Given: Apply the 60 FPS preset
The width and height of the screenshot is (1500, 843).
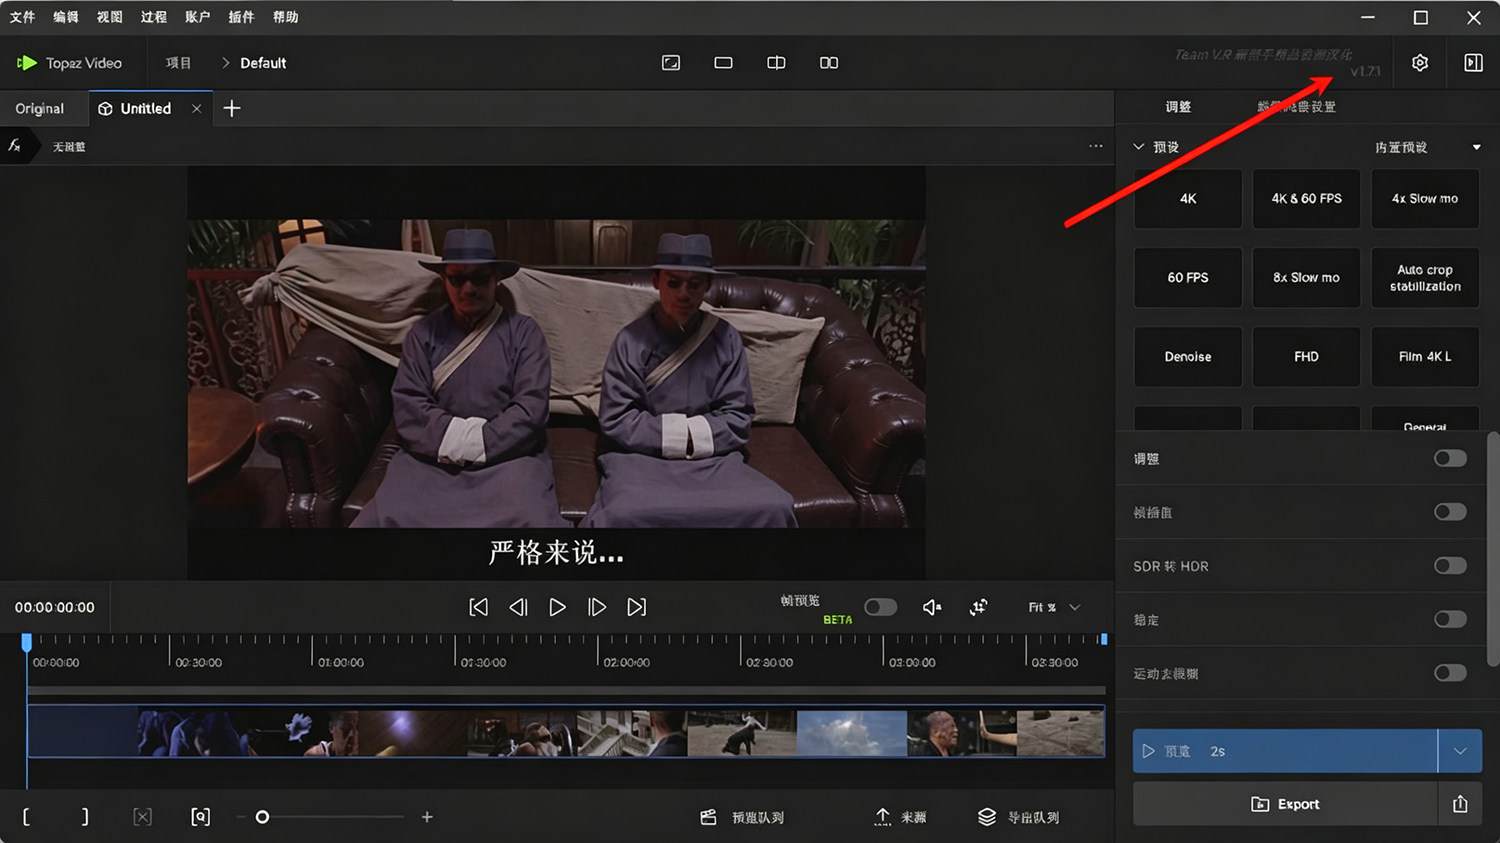Looking at the screenshot, I should 1188,277.
